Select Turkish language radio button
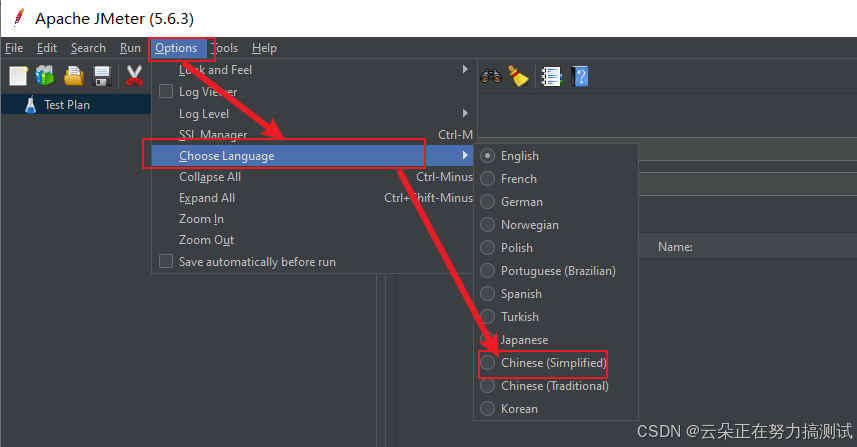Viewport: 857px width, 447px height. pyautogui.click(x=488, y=316)
